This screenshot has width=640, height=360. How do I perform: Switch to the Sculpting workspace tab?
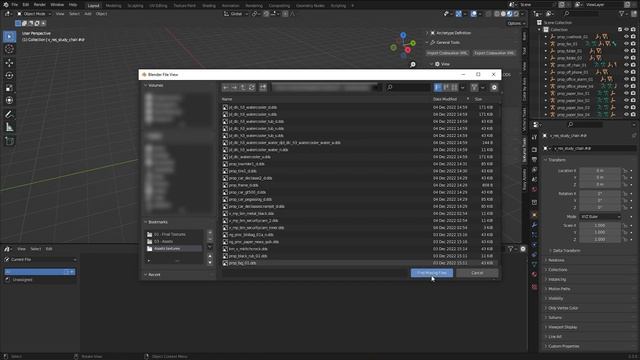coord(135,6)
